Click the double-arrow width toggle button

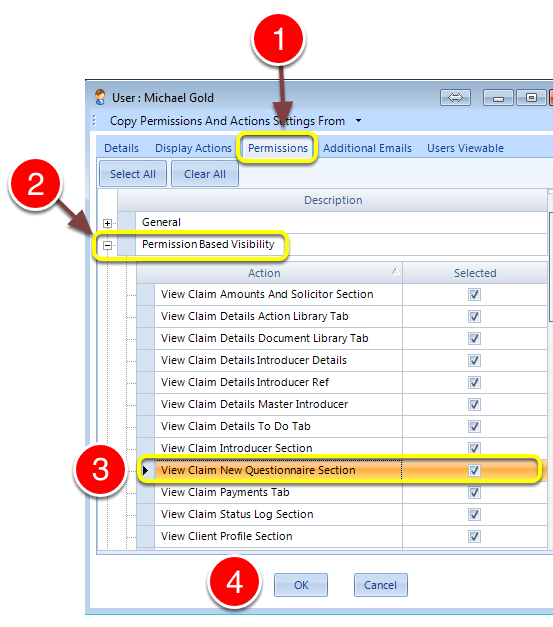click(455, 97)
